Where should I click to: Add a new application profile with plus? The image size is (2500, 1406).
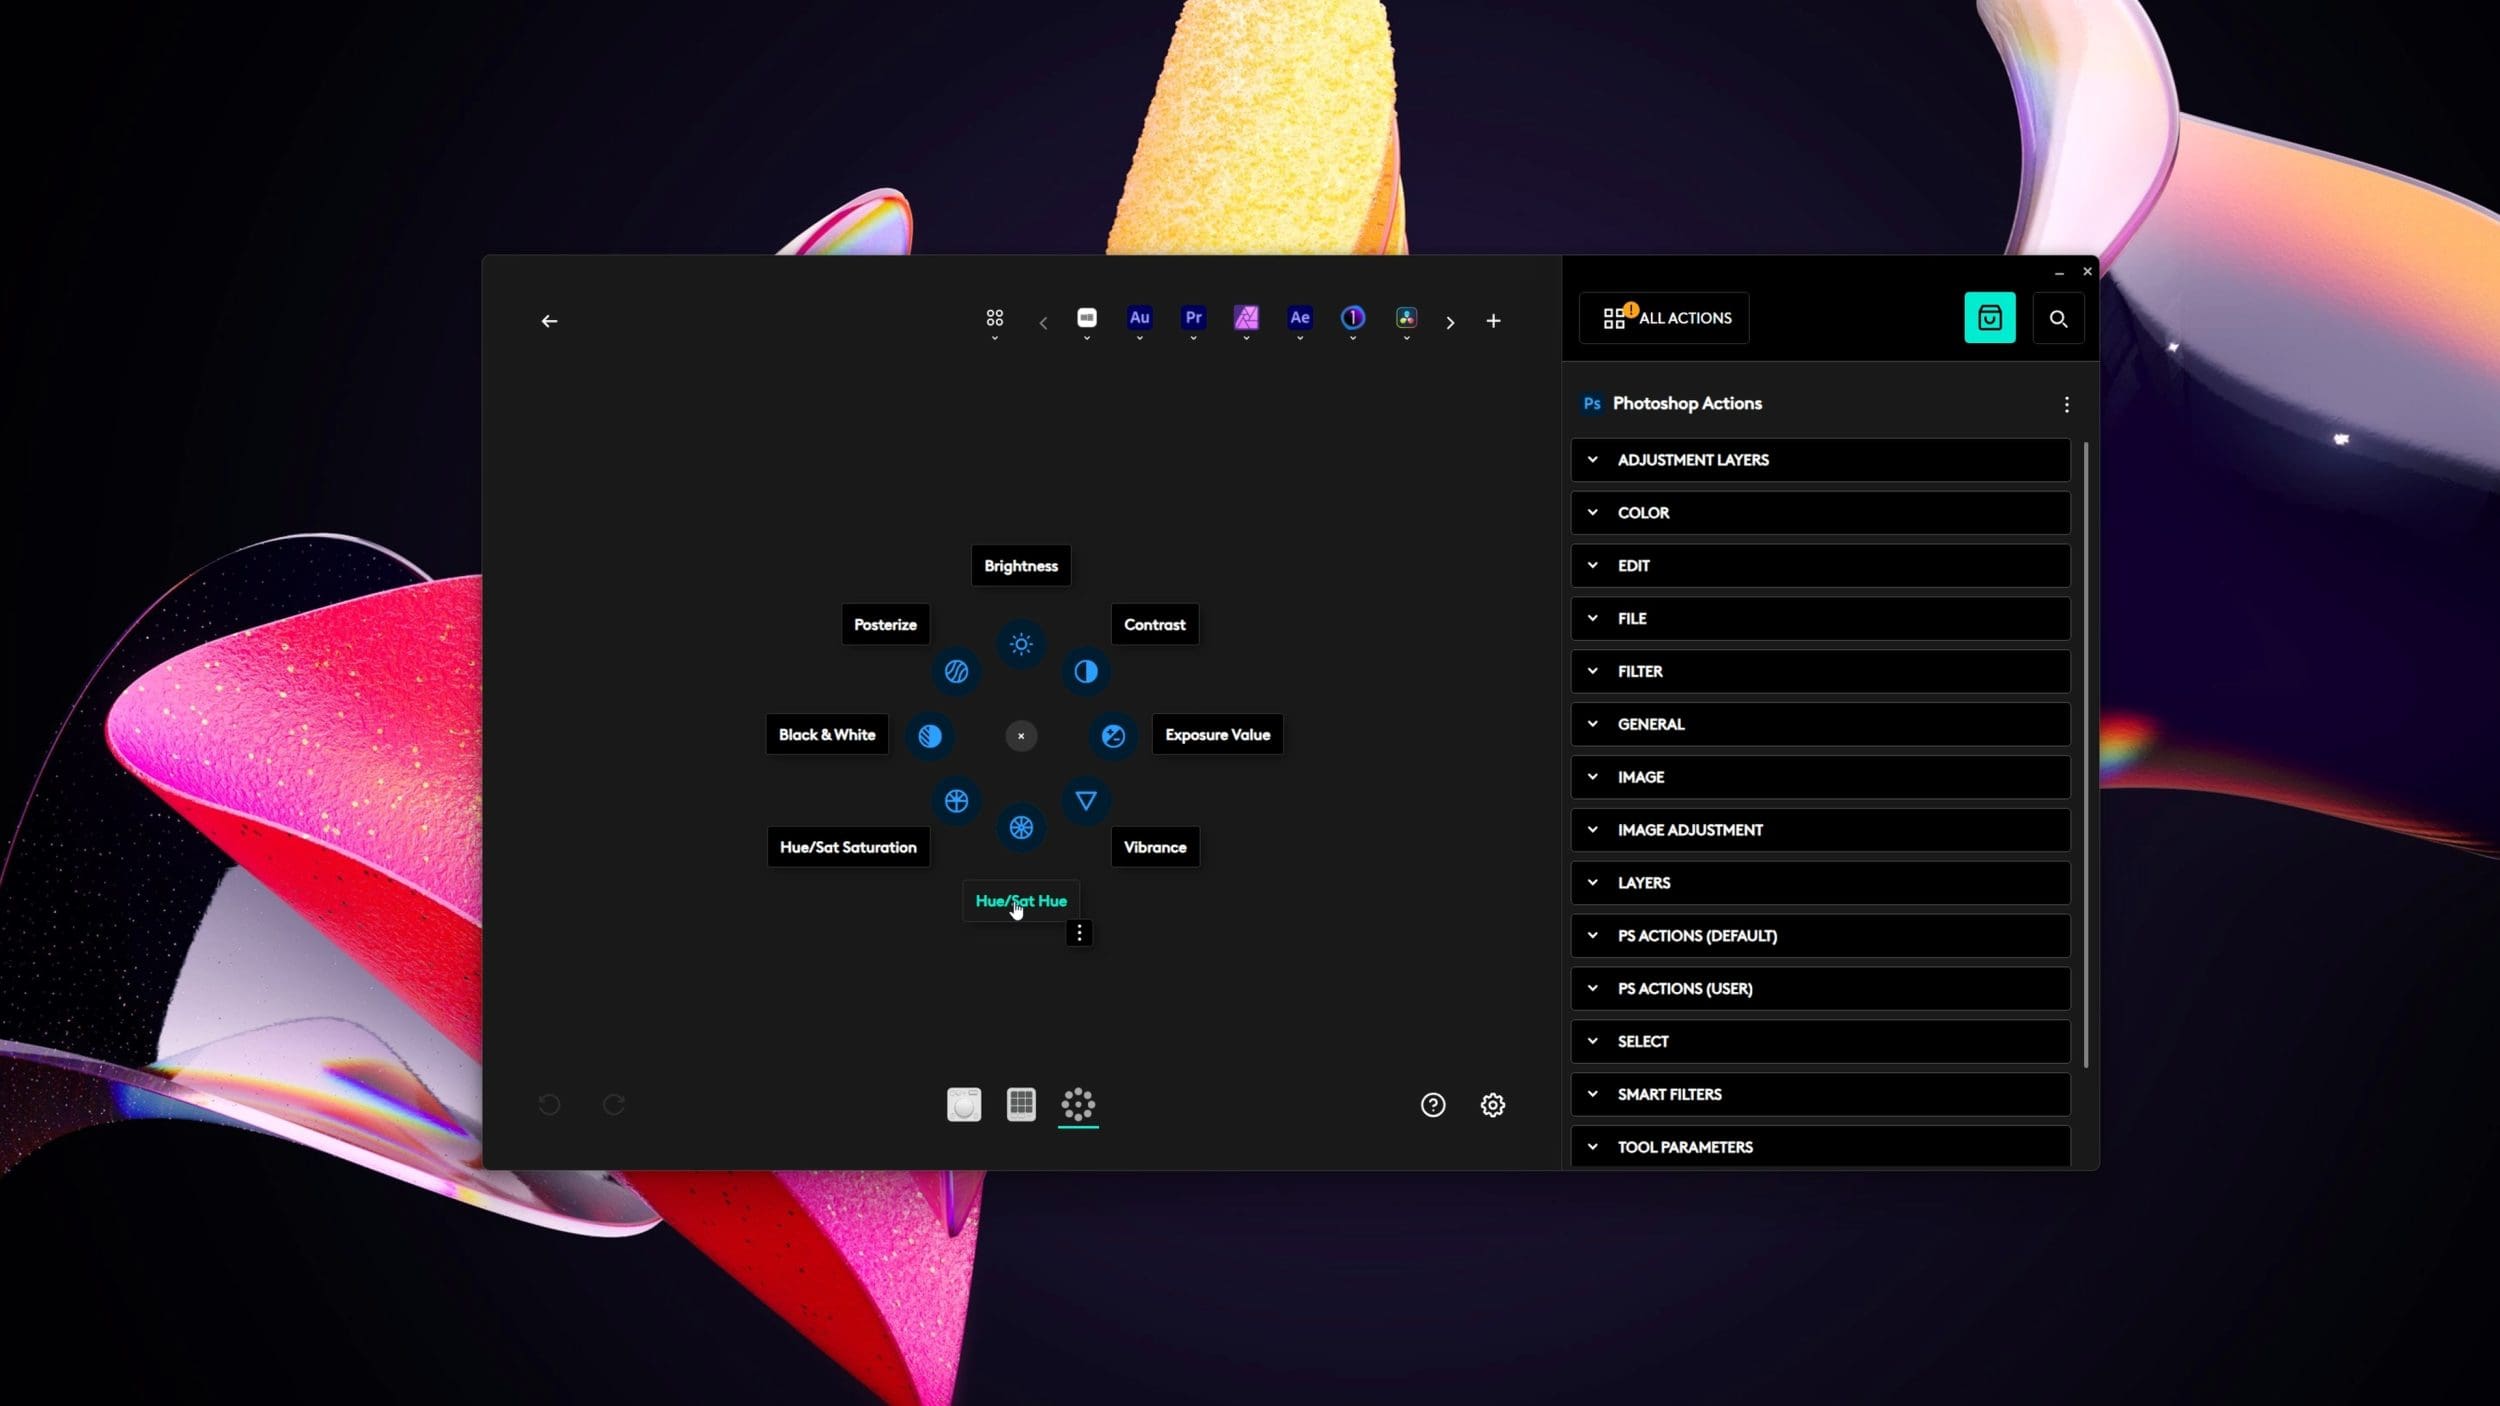click(x=1493, y=321)
